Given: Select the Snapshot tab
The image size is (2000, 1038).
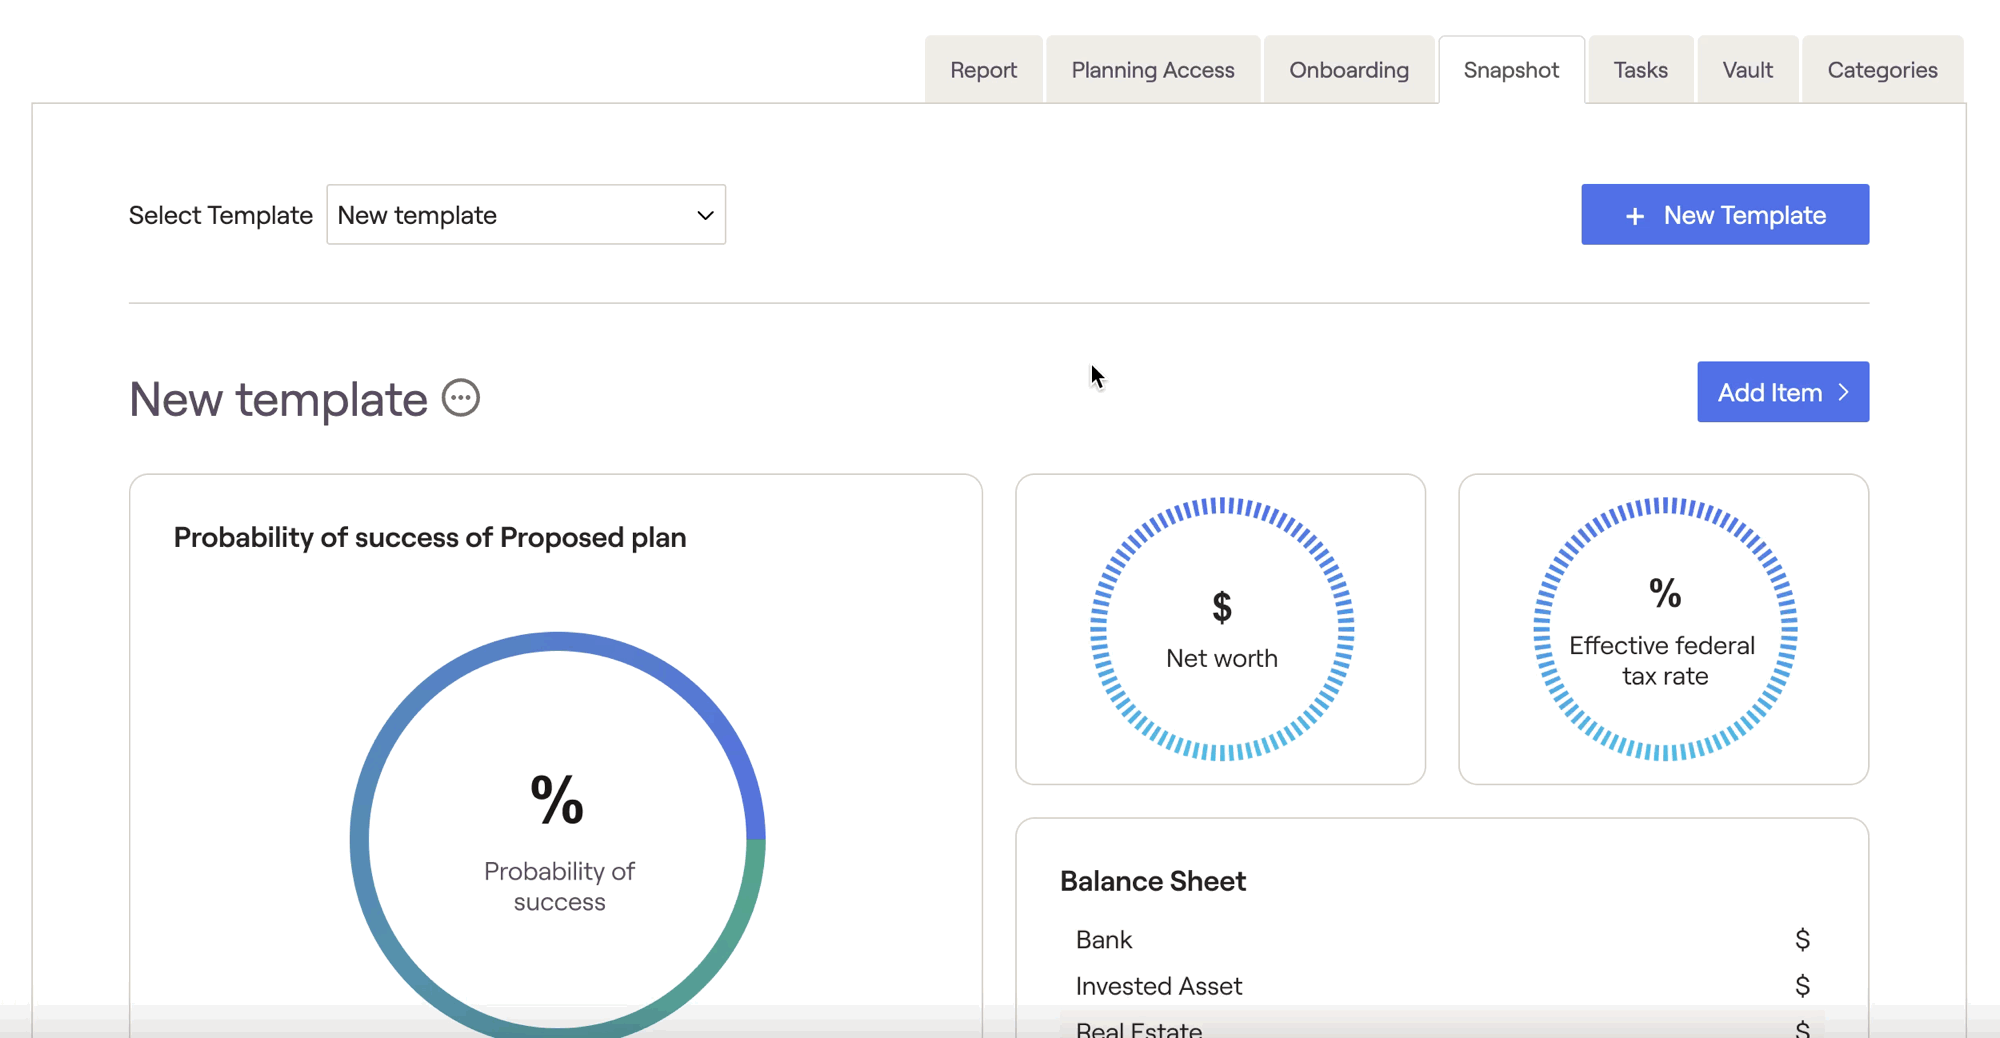Looking at the screenshot, I should (x=1511, y=70).
